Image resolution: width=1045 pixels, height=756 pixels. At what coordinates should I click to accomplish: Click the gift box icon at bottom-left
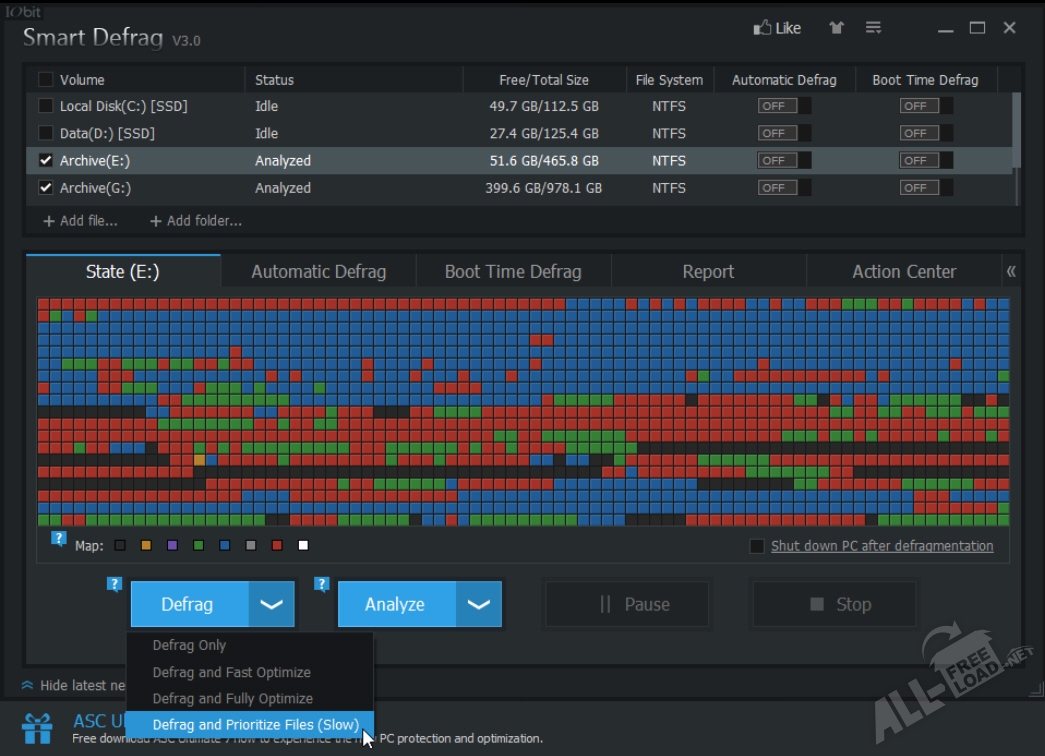(x=38, y=727)
